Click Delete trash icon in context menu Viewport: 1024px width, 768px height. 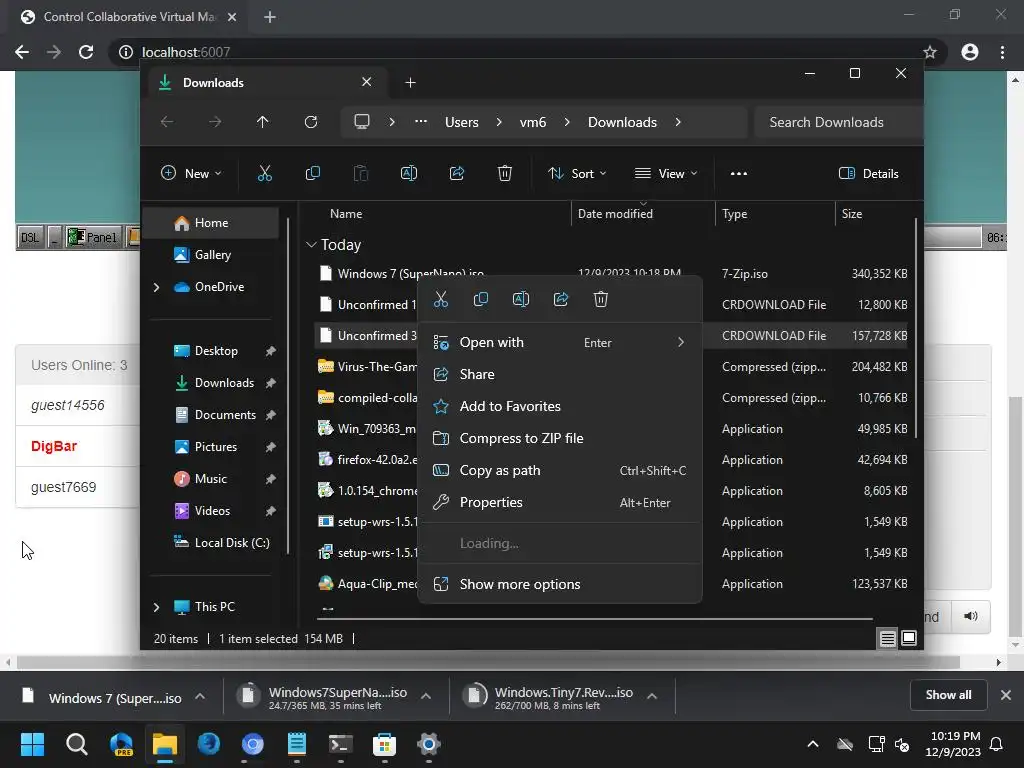[x=601, y=300]
